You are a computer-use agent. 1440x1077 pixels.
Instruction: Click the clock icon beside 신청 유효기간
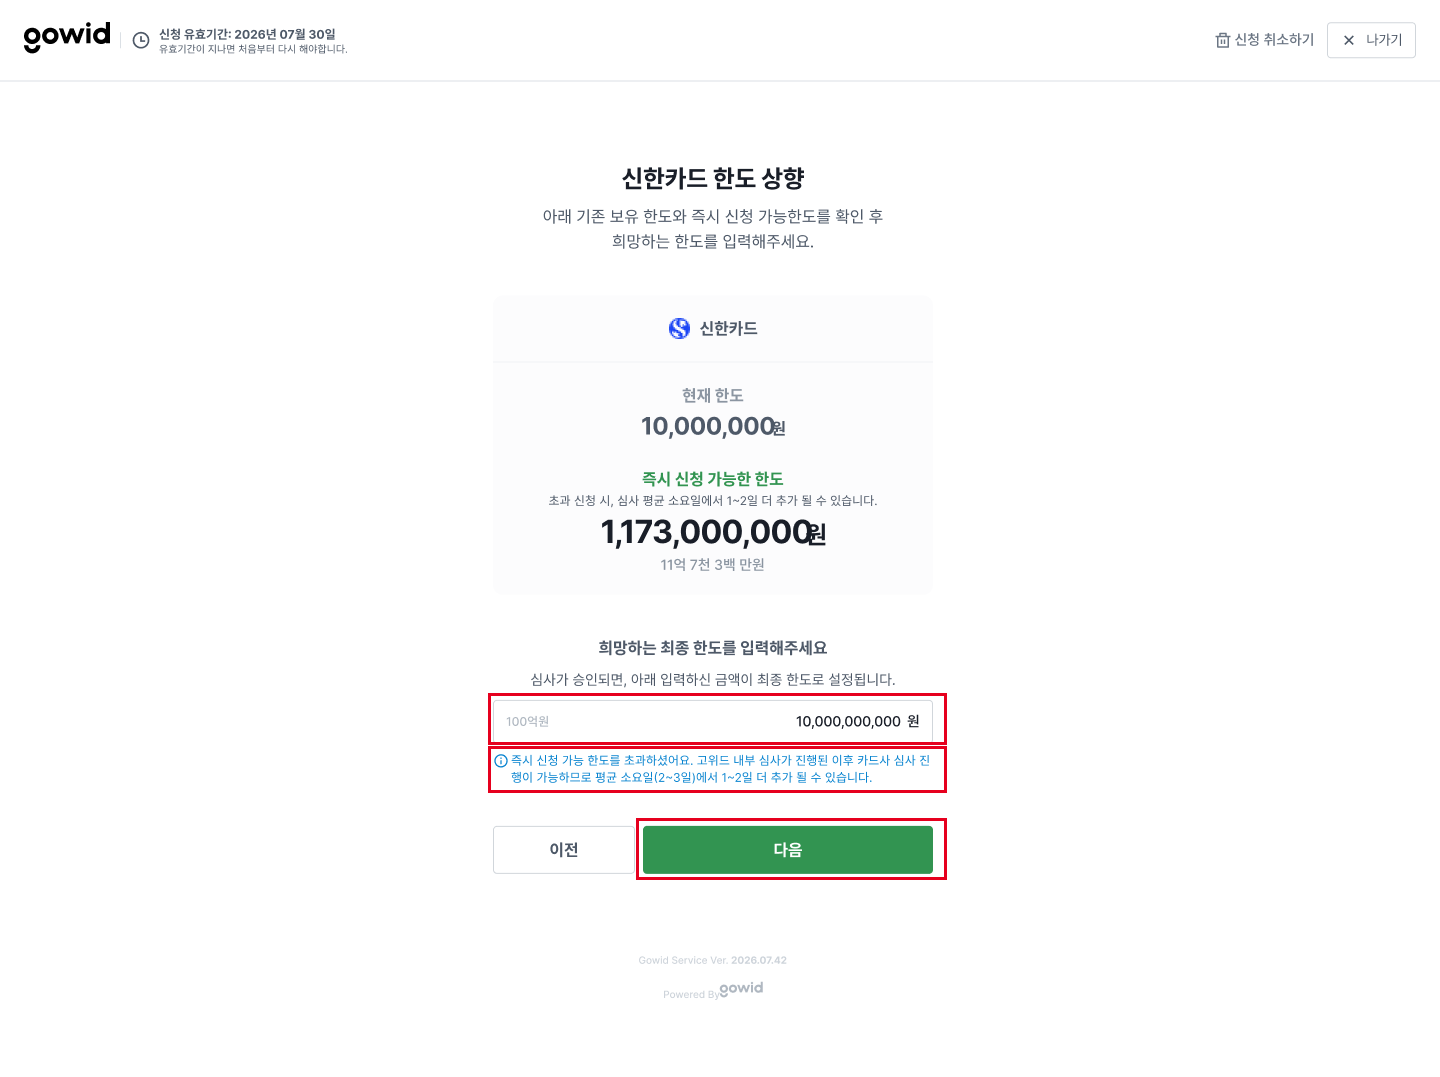click(141, 40)
